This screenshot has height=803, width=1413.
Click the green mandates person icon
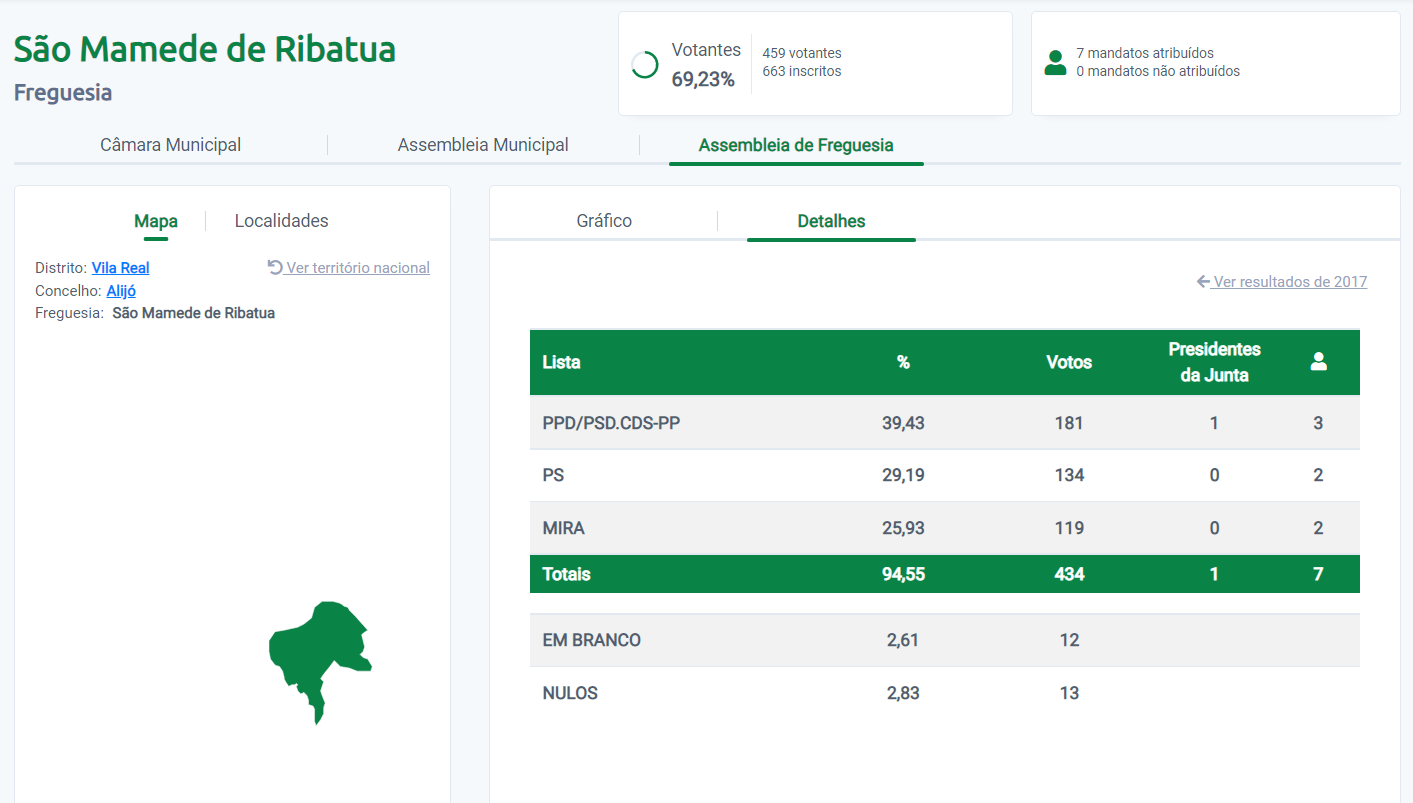click(x=1055, y=63)
